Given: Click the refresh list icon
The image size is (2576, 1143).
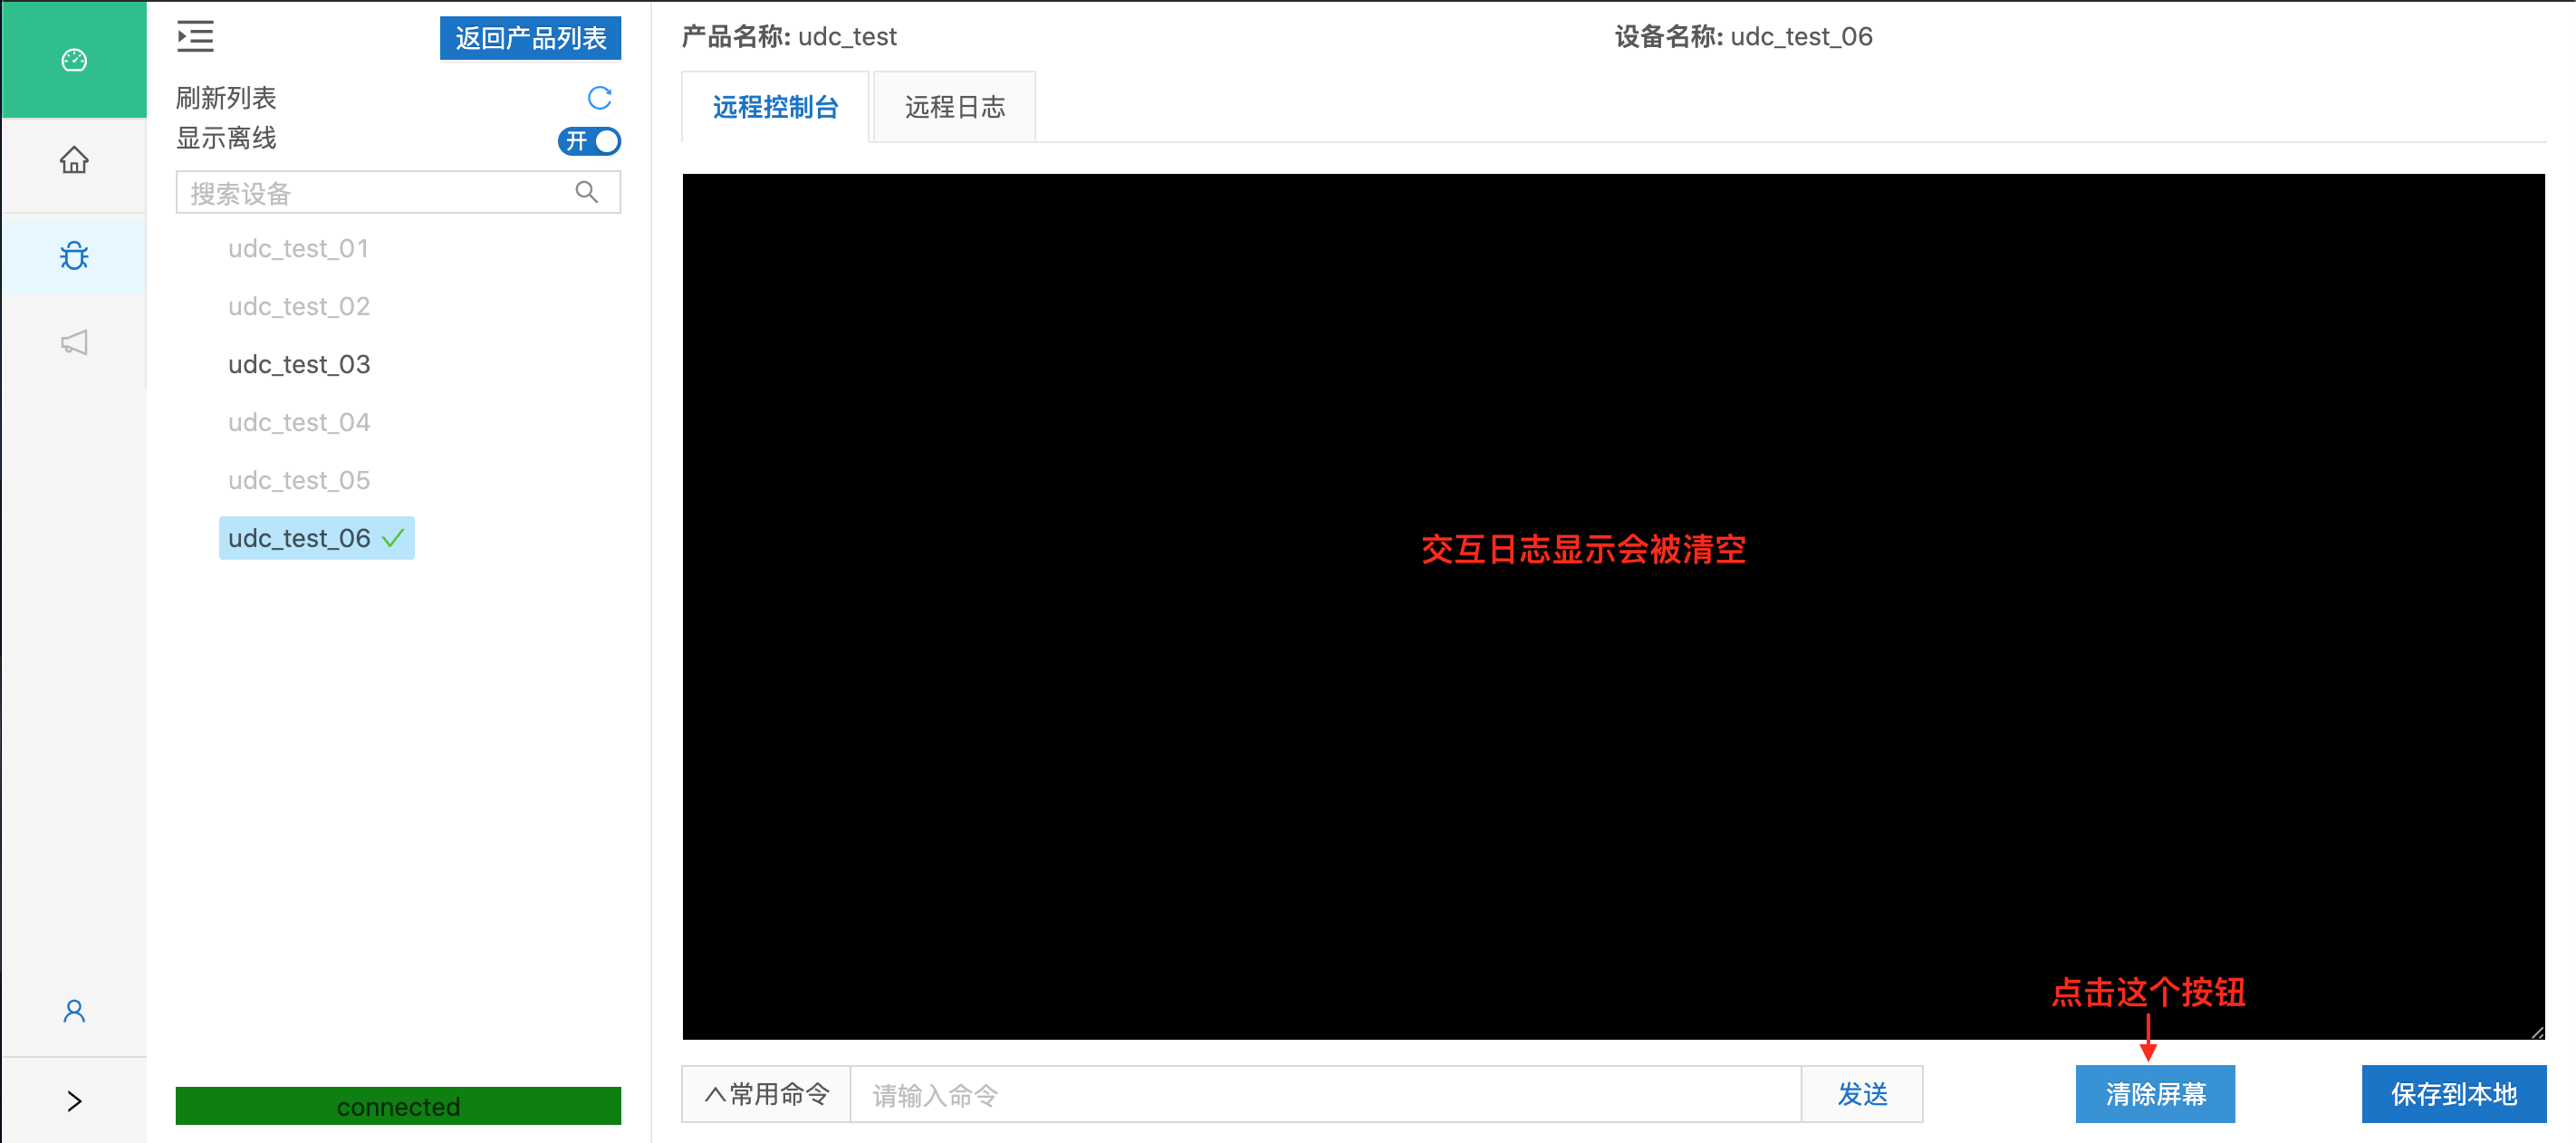Looking at the screenshot, I should (x=599, y=98).
